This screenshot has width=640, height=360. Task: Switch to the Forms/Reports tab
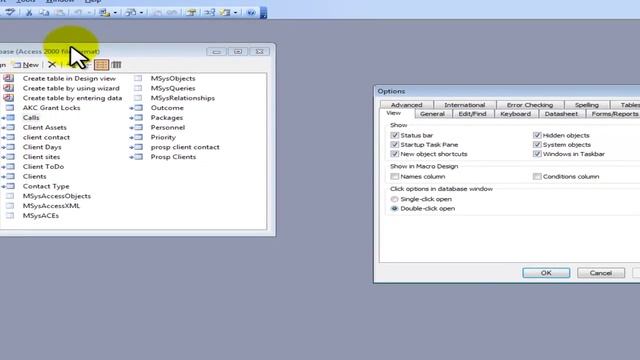point(615,114)
